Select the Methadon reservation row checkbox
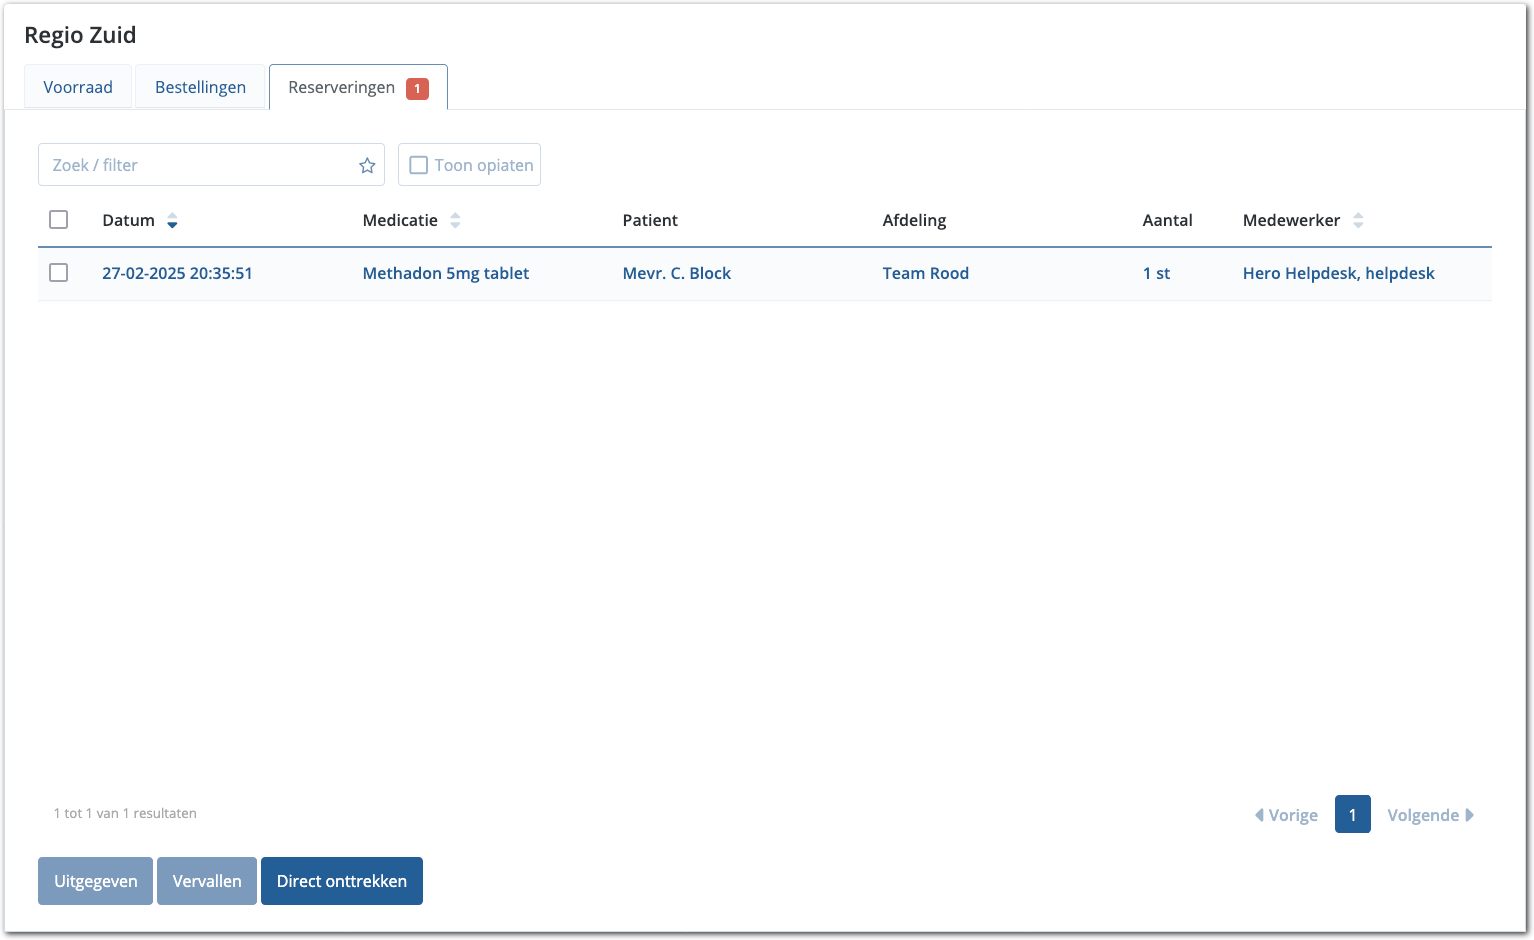 coord(59,273)
